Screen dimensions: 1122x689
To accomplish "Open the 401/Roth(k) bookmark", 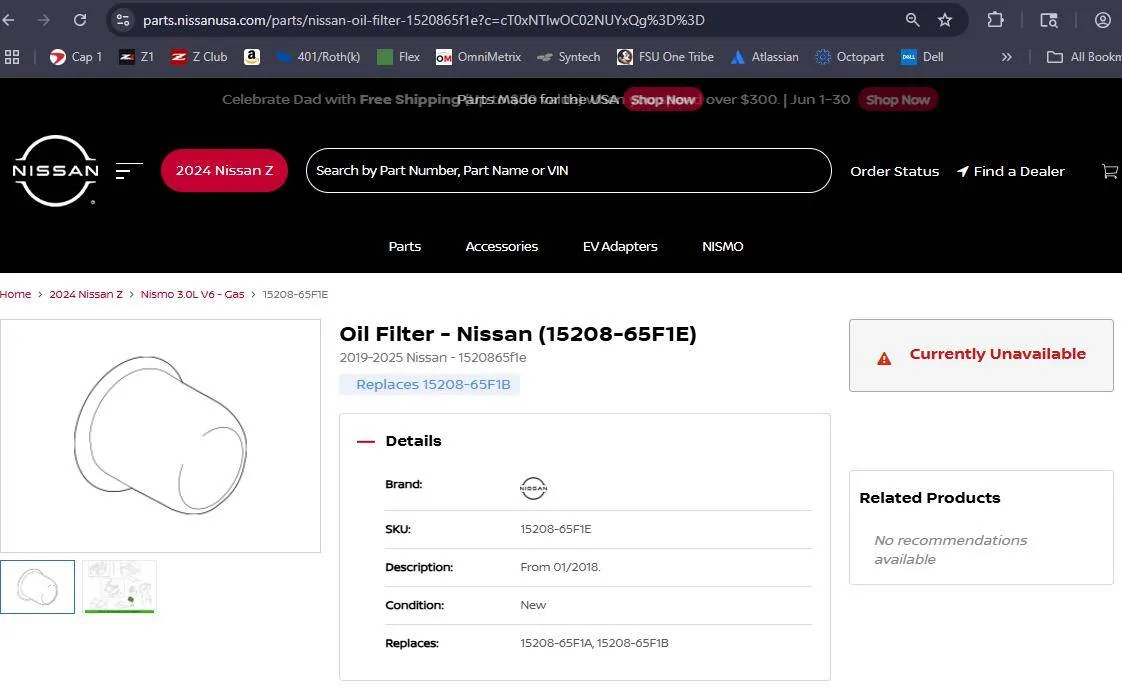I will [318, 57].
